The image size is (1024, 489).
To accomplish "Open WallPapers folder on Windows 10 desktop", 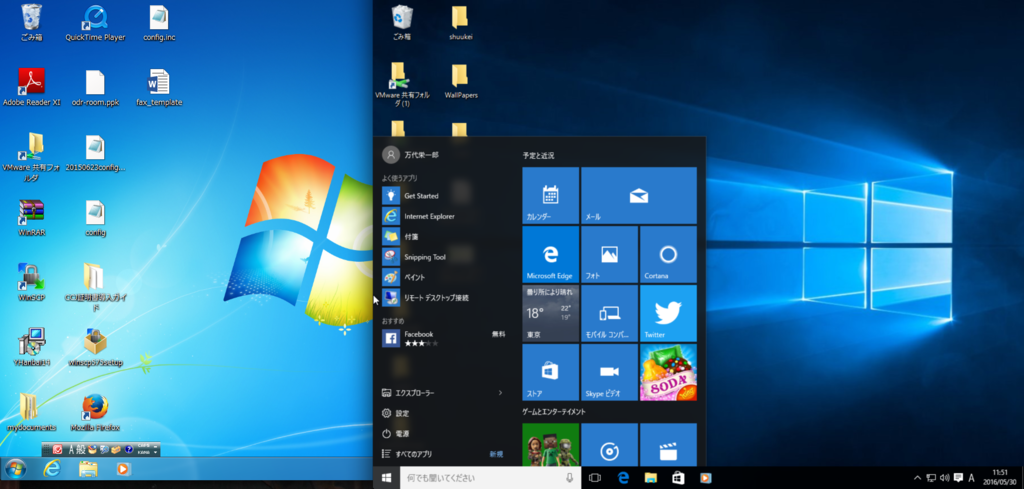I will 460,81.
